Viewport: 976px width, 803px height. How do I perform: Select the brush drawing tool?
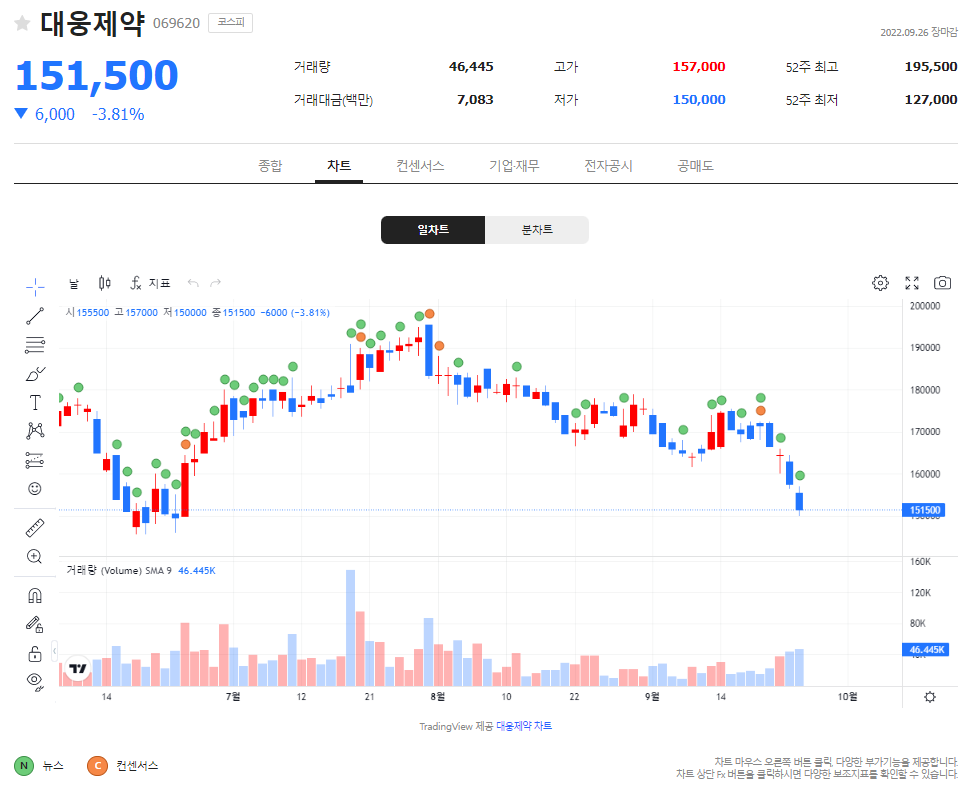pyautogui.click(x=35, y=373)
